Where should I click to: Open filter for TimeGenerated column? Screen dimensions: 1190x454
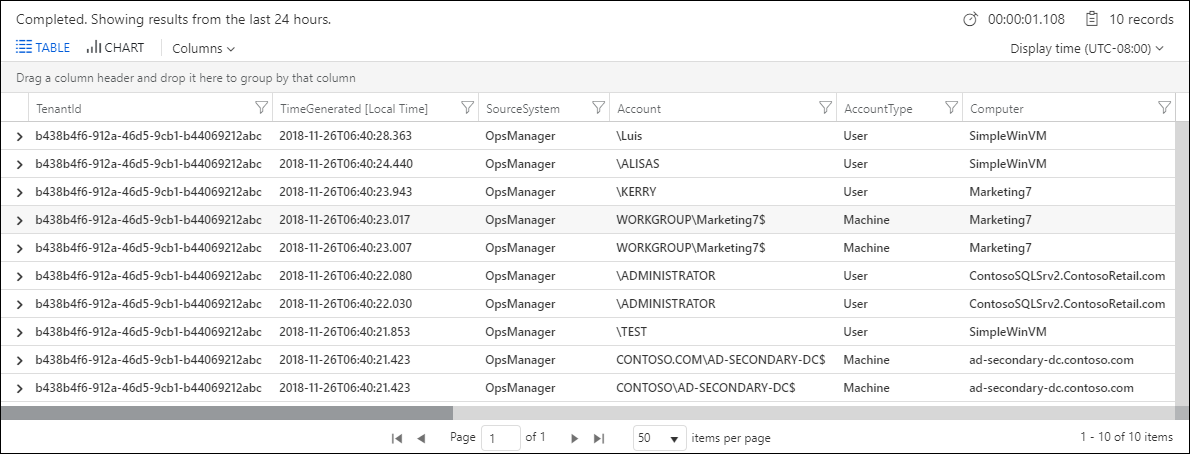click(x=466, y=108)
